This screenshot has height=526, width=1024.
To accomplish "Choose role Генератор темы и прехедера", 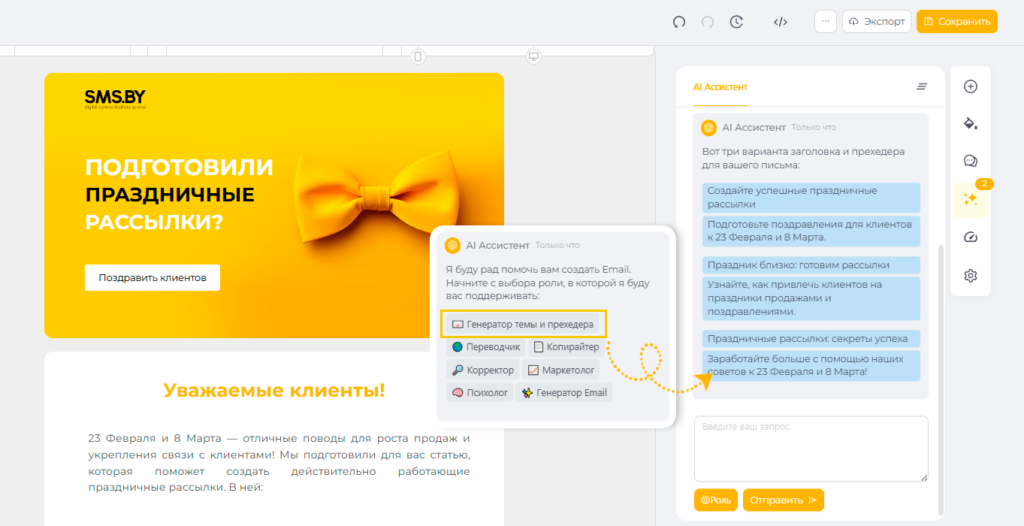I will 522,324.
